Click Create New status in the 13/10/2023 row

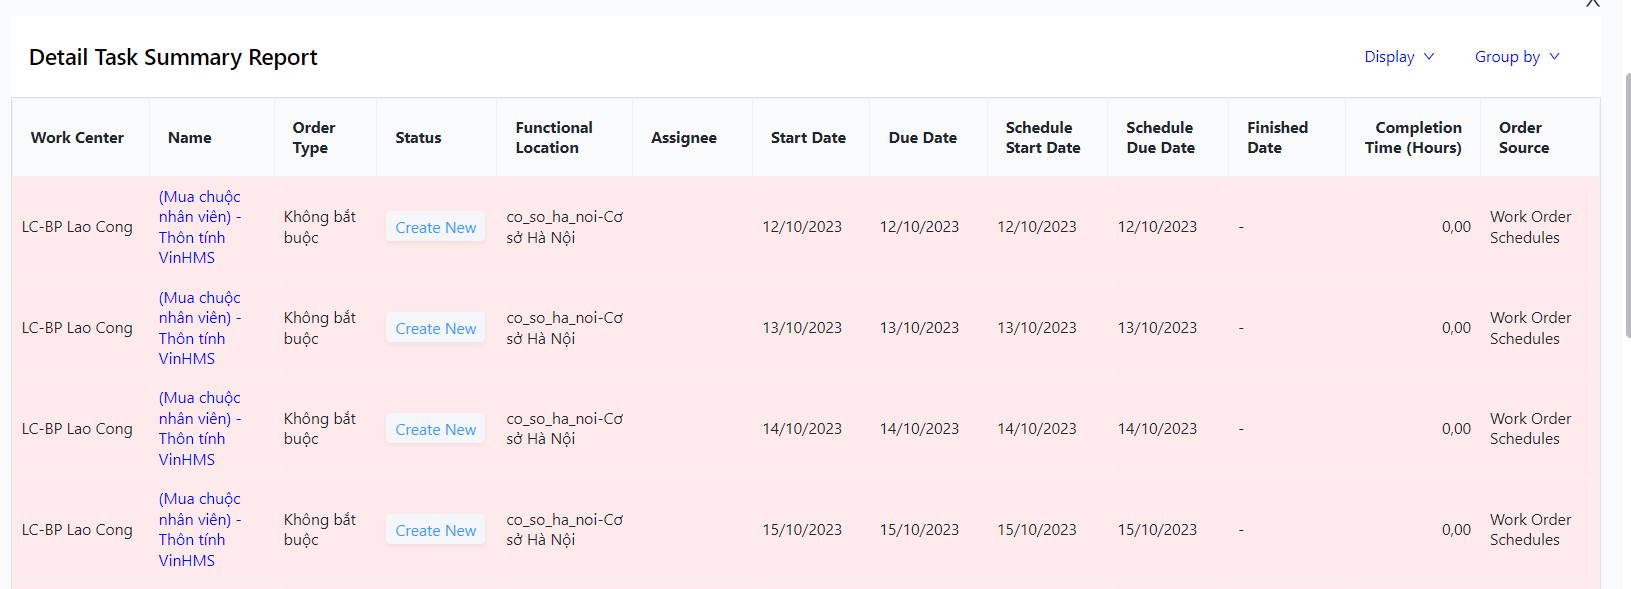(435, 329)
